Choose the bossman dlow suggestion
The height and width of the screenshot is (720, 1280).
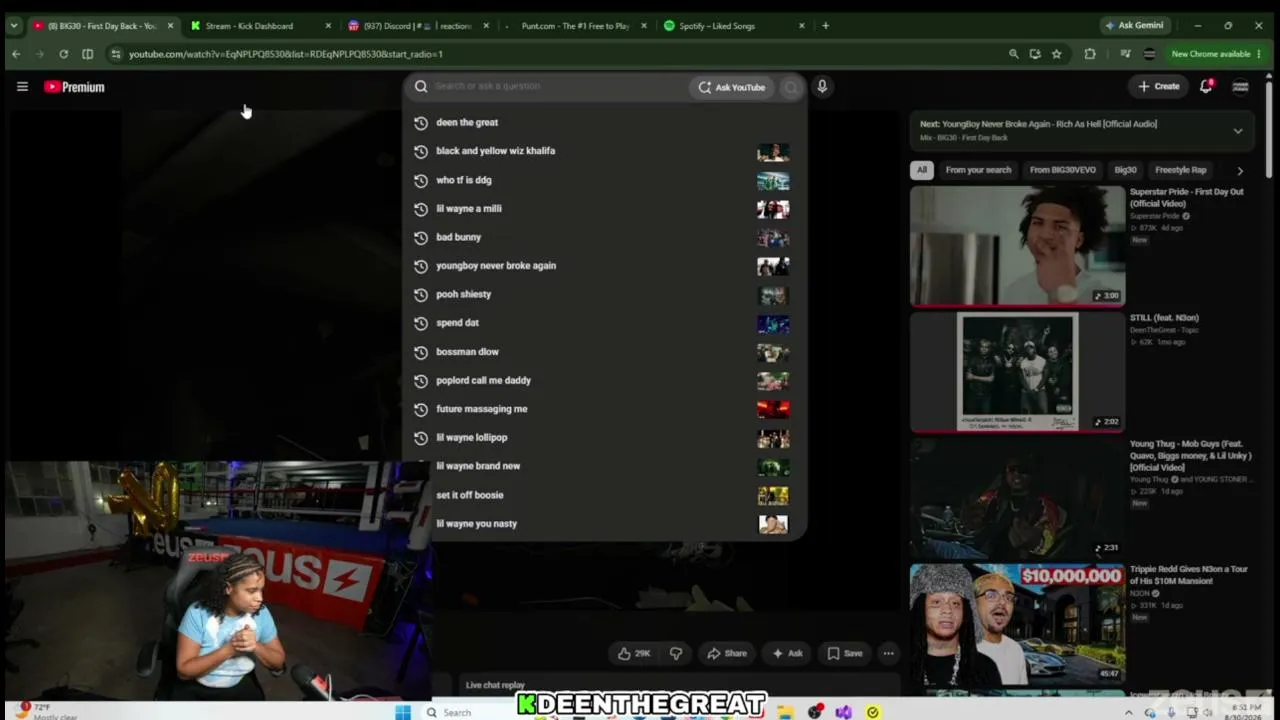pyautogui.click(x=604, y=352)
